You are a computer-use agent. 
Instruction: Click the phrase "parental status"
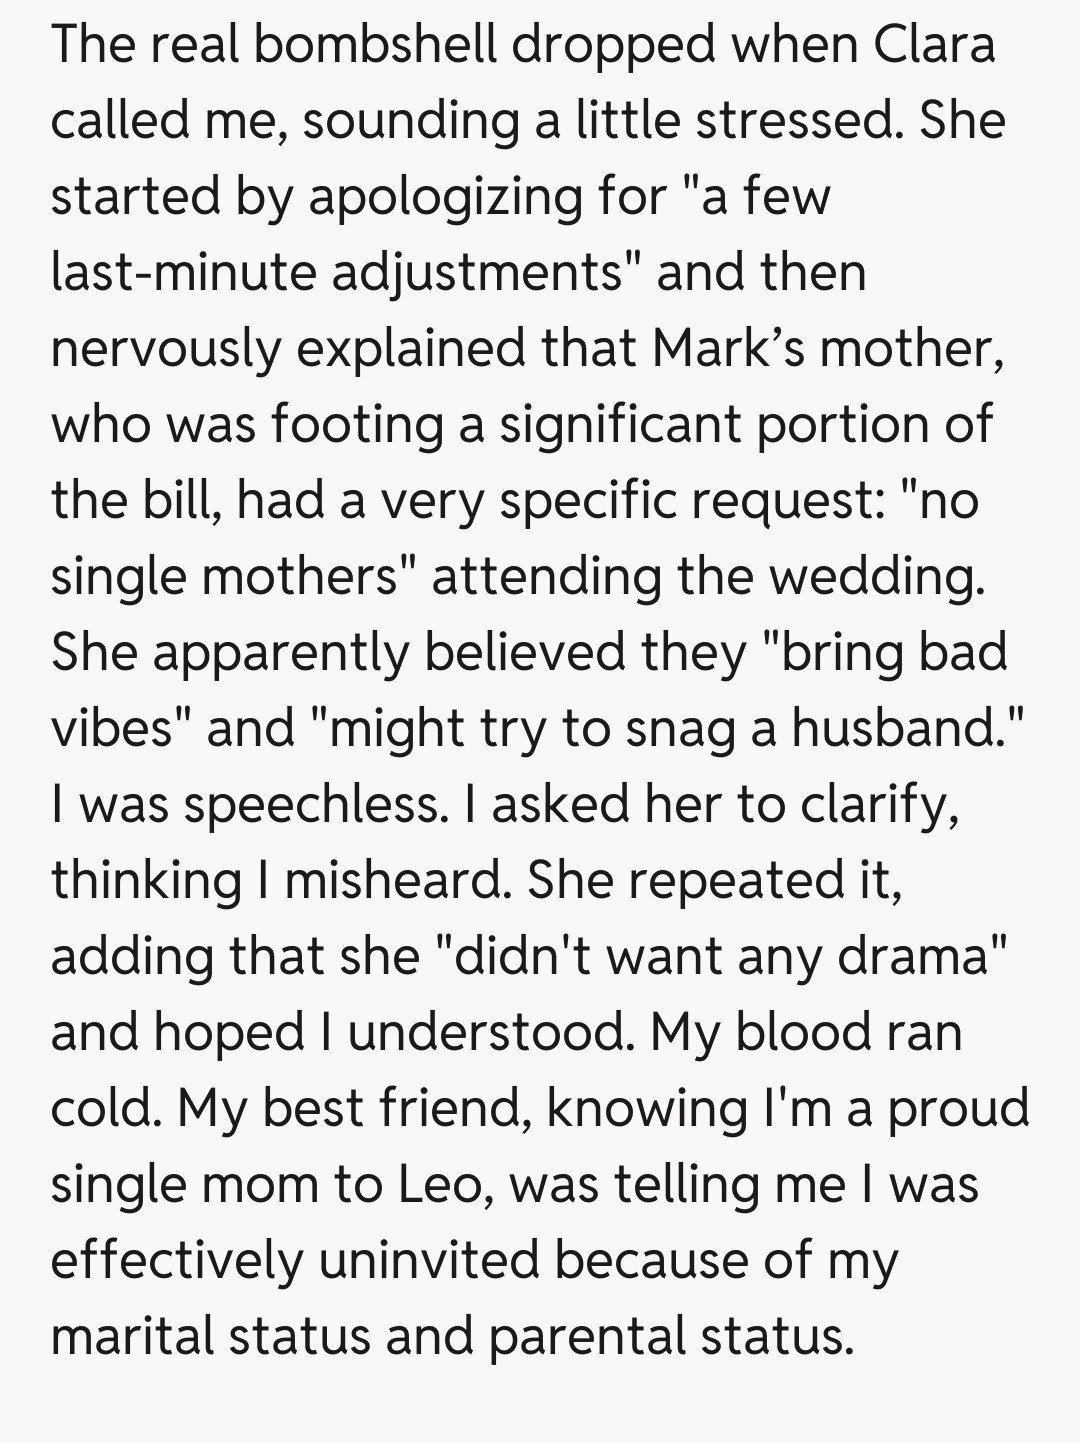point(671,1336)
